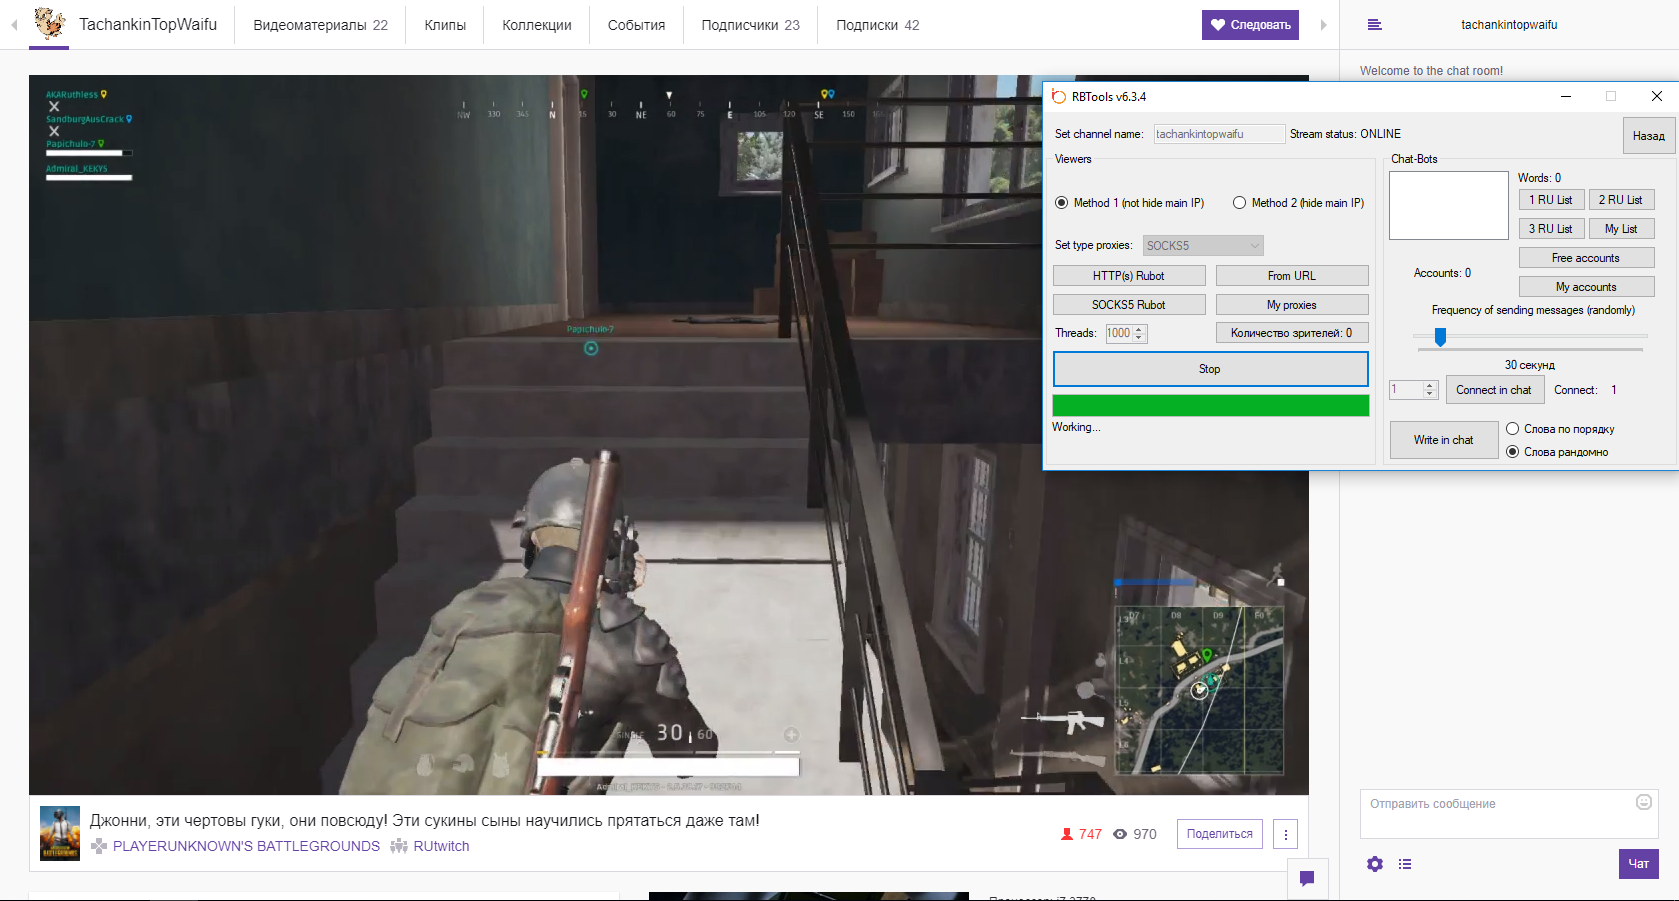The width and height of the screenshot is (1679, 901).
Task: Collapse the chat panel with the header icon
Action: pyautogui.click(x=1375, y=25)
